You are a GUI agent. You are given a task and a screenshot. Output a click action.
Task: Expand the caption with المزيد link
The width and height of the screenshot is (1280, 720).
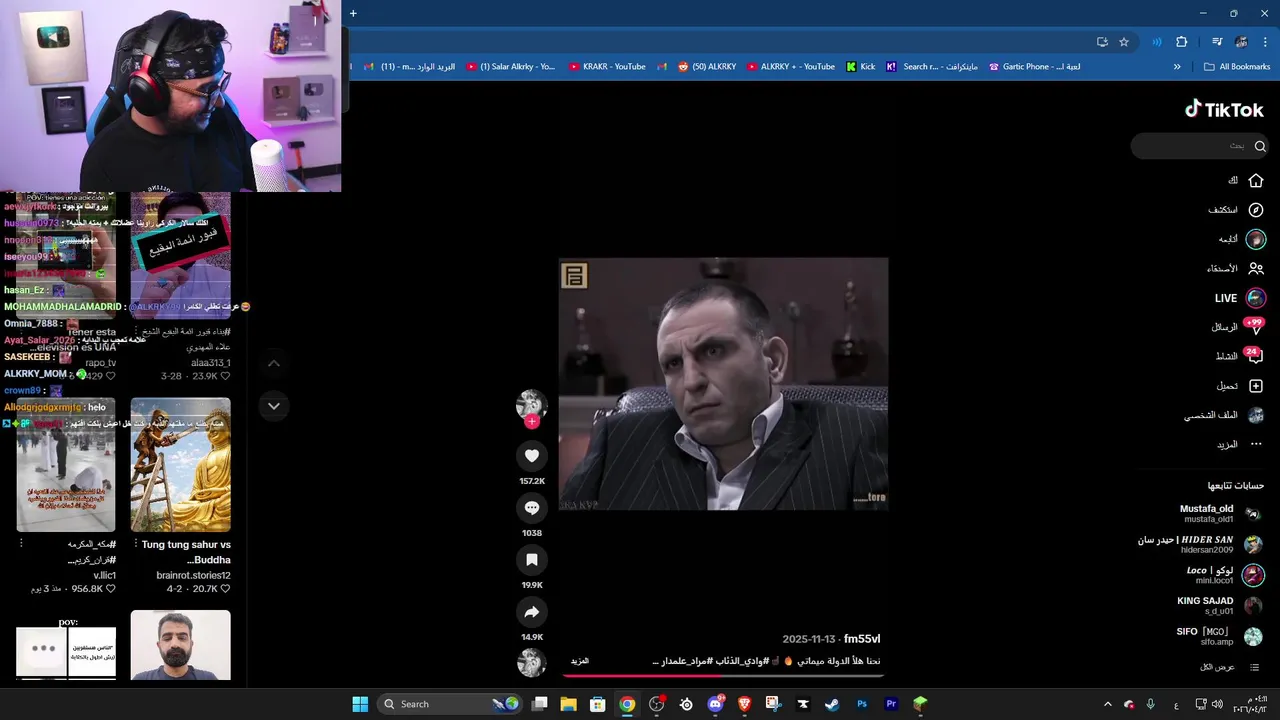click(x=580, y=661)
